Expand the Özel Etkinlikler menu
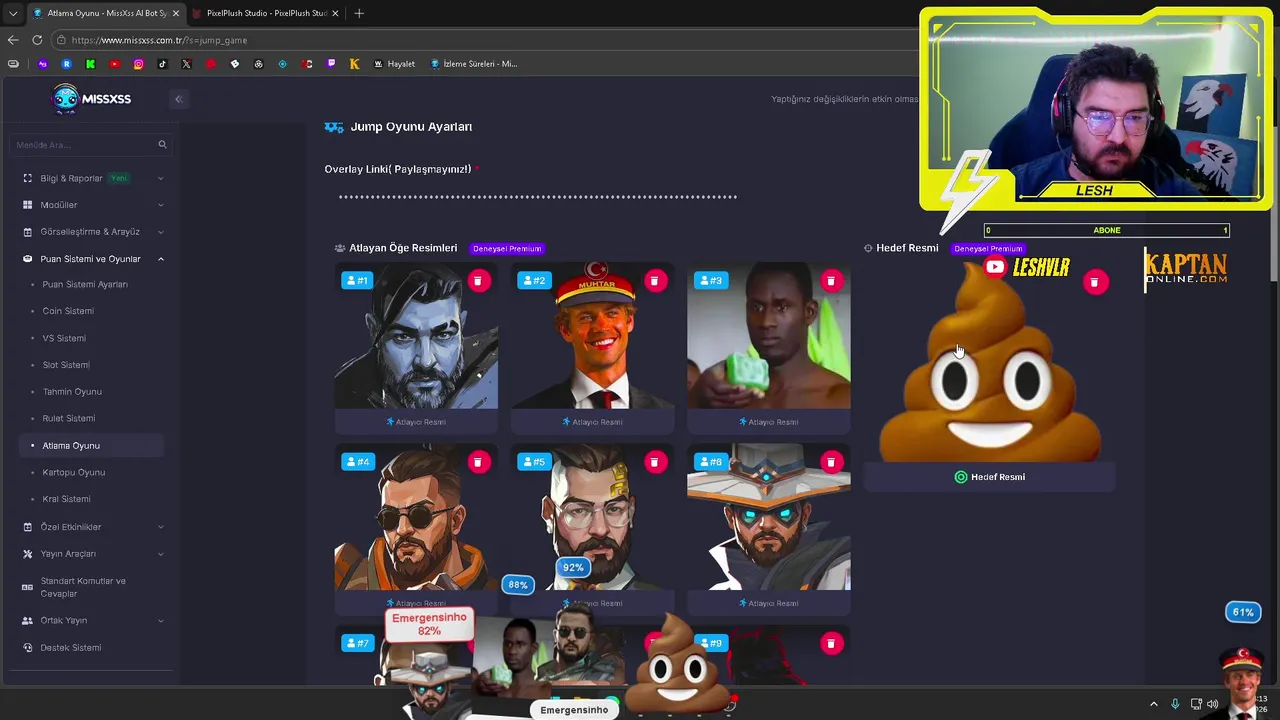Screen dimensions: 1280x720 (x=93, y=527)
